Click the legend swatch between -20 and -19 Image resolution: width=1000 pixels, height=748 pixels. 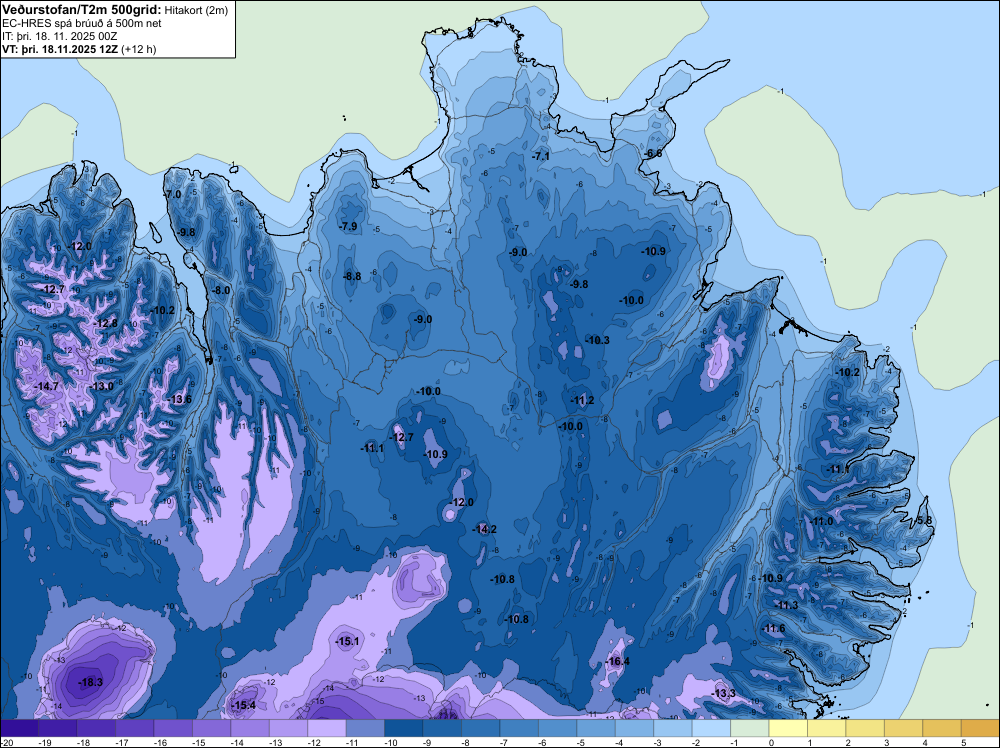click(19, 728)
